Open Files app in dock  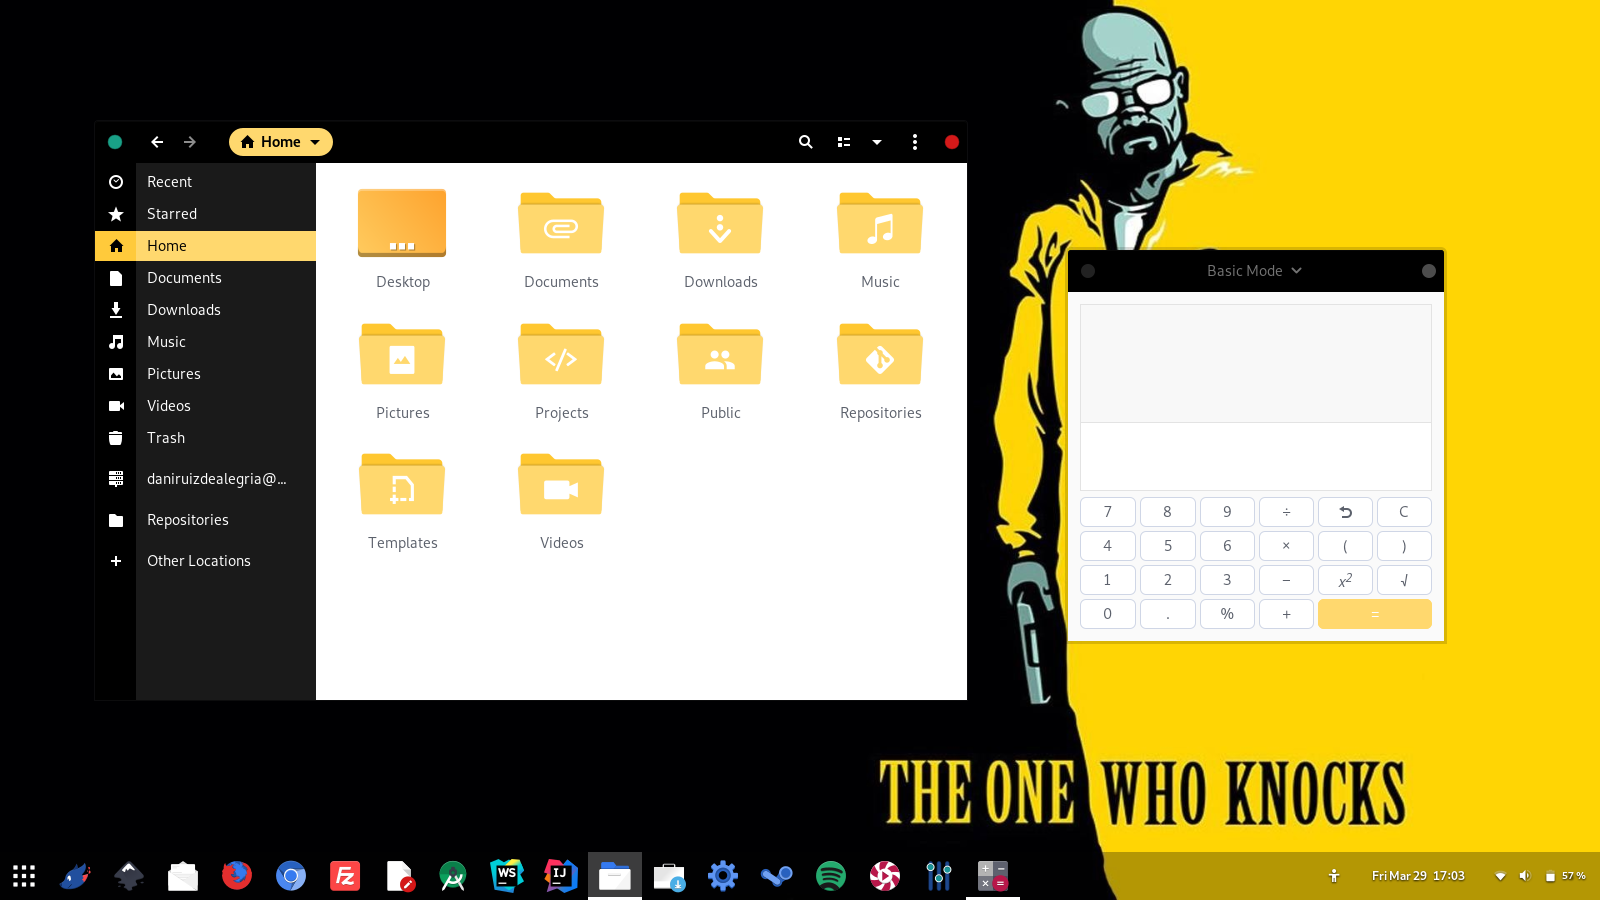615,876
